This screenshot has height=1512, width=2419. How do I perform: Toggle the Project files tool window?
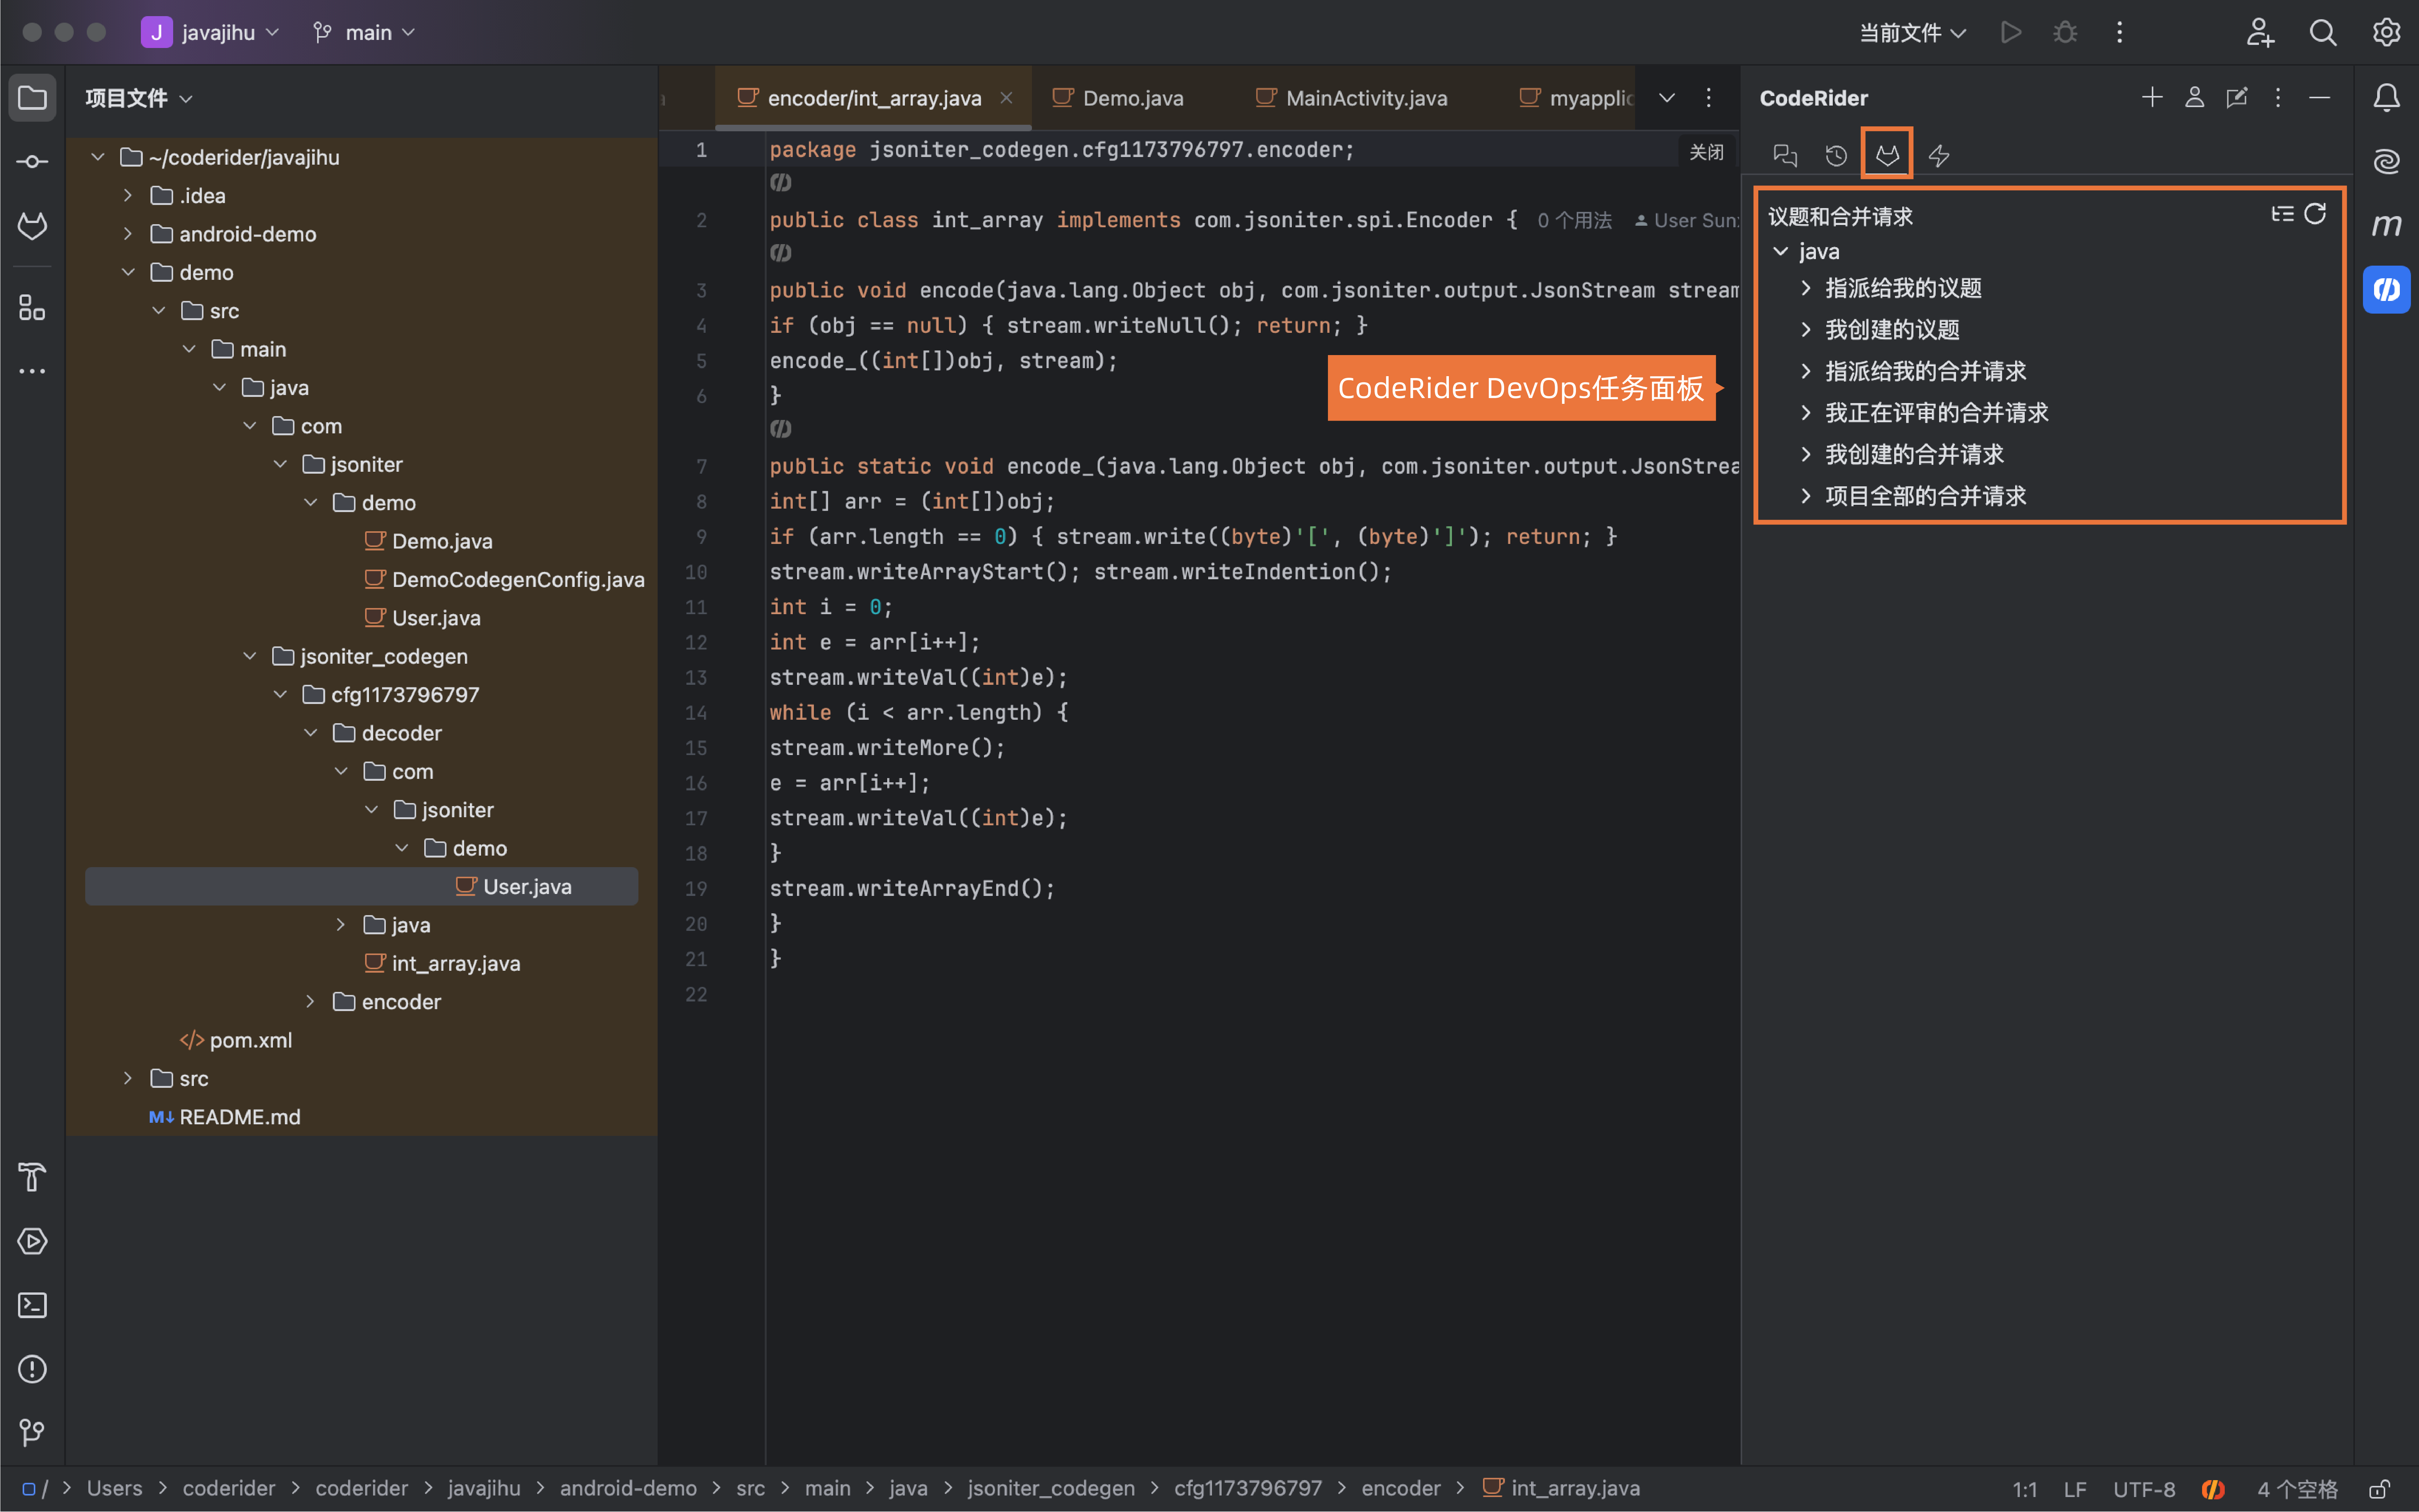coord(32,98)
